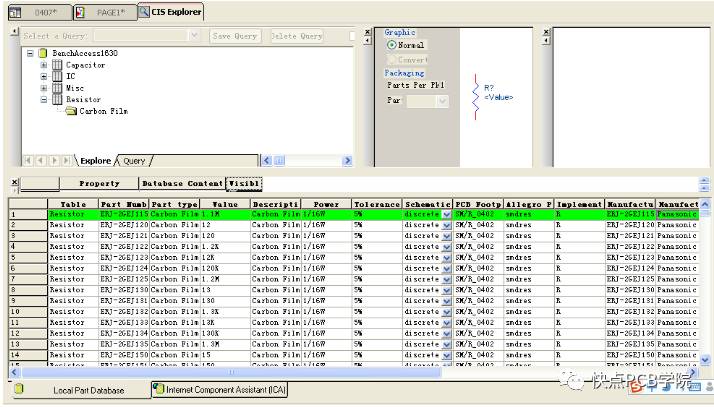Click row header number 7
Image resolution: width=714 pixels, height=411 pixels.
tap(28, 279)
